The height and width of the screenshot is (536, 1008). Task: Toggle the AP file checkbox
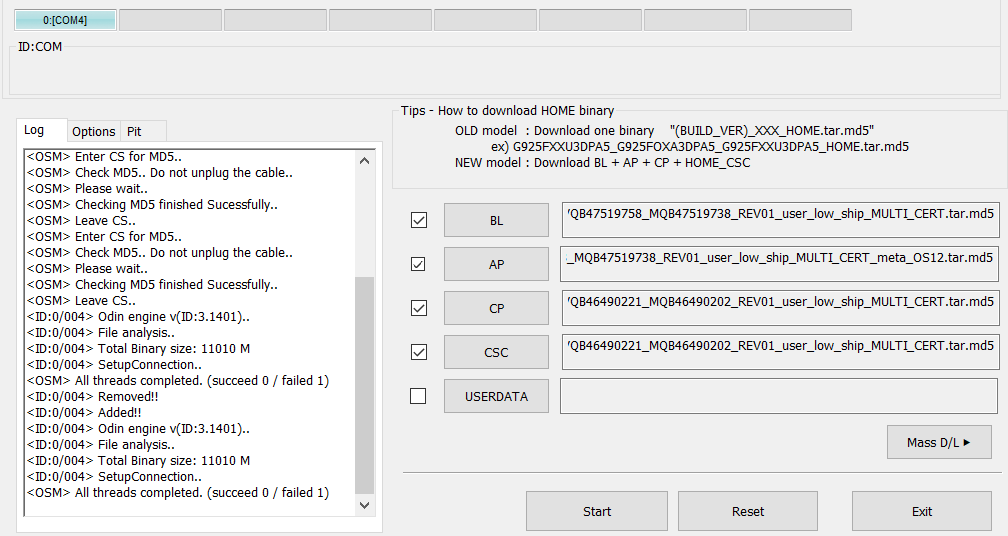point(418,264)
